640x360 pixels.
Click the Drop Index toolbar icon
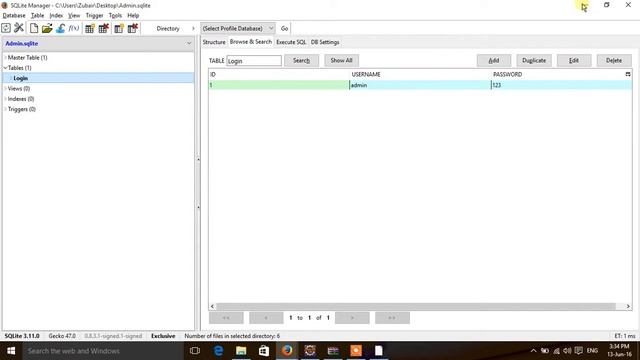tap(133, 28)
